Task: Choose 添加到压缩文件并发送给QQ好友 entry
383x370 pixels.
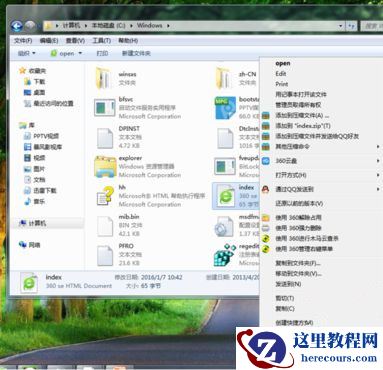Action: [x=317, y=136]
